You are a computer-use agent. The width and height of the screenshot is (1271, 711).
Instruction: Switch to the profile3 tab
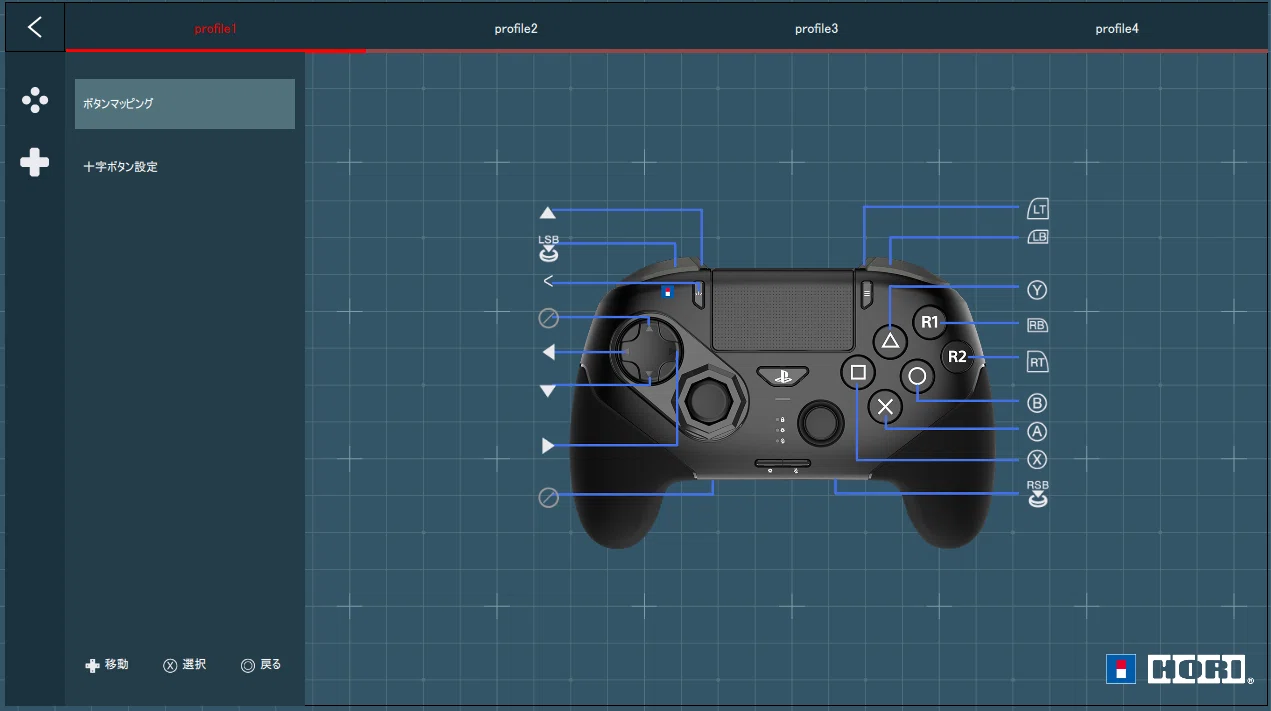click(816, 29)
